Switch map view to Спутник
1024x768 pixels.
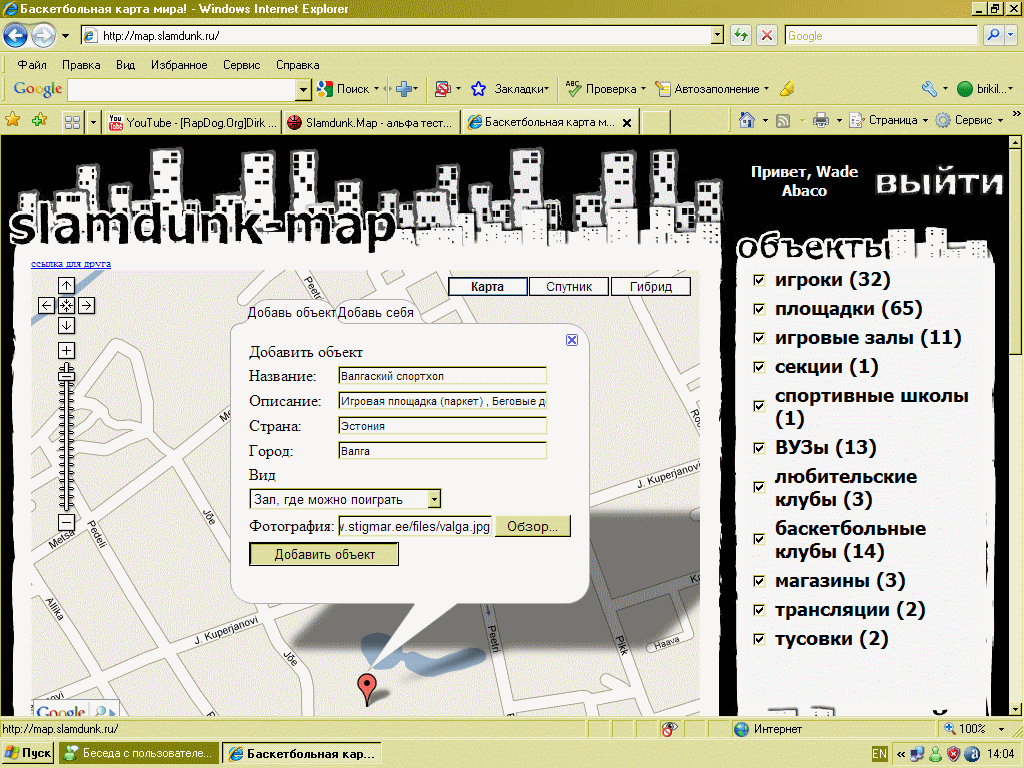point(569,287)
